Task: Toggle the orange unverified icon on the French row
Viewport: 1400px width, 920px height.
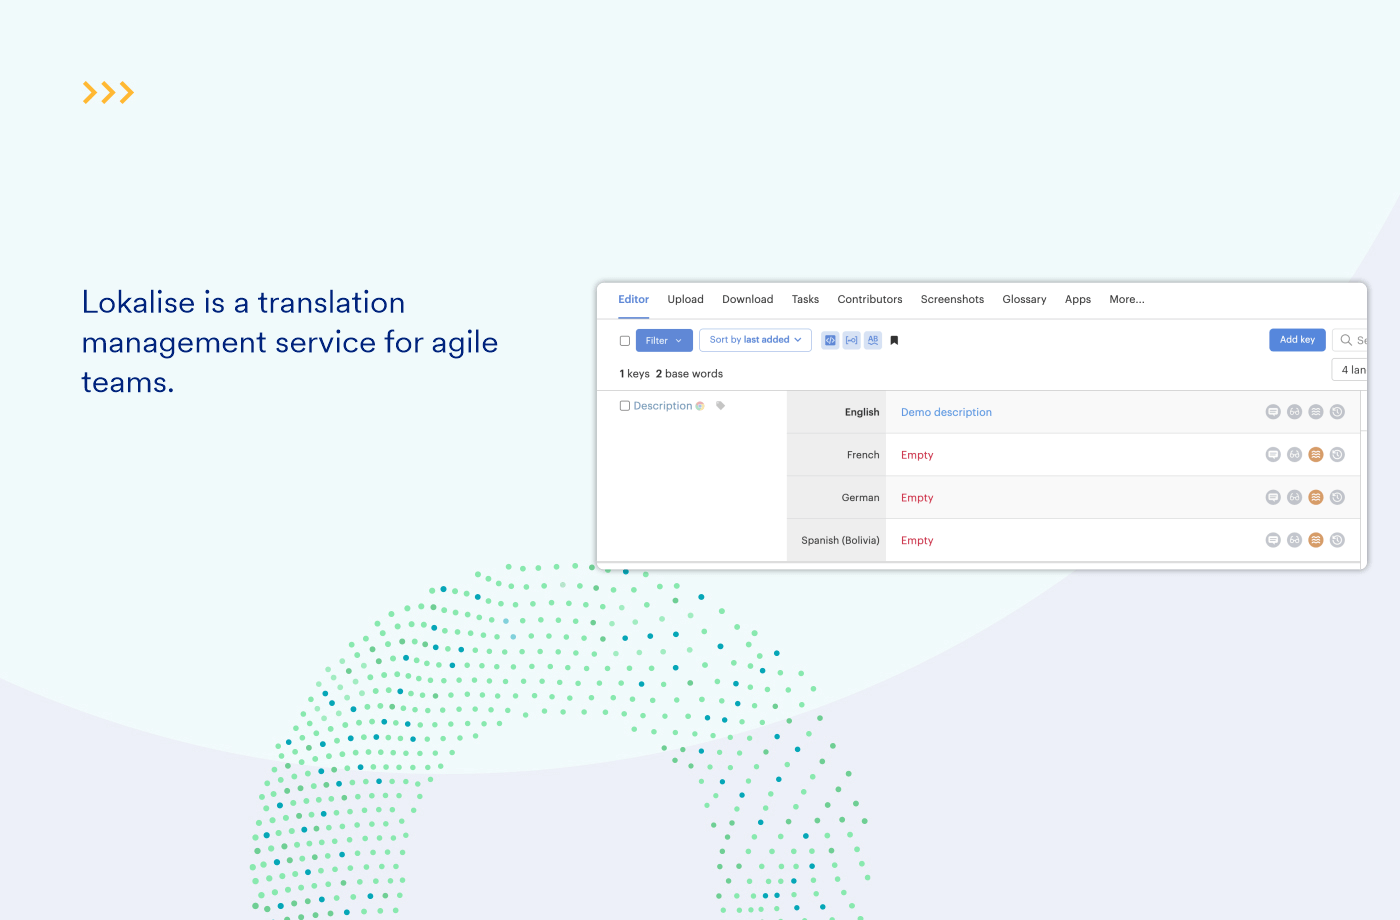Action: pyautogui.click(x=1316, y=455)
